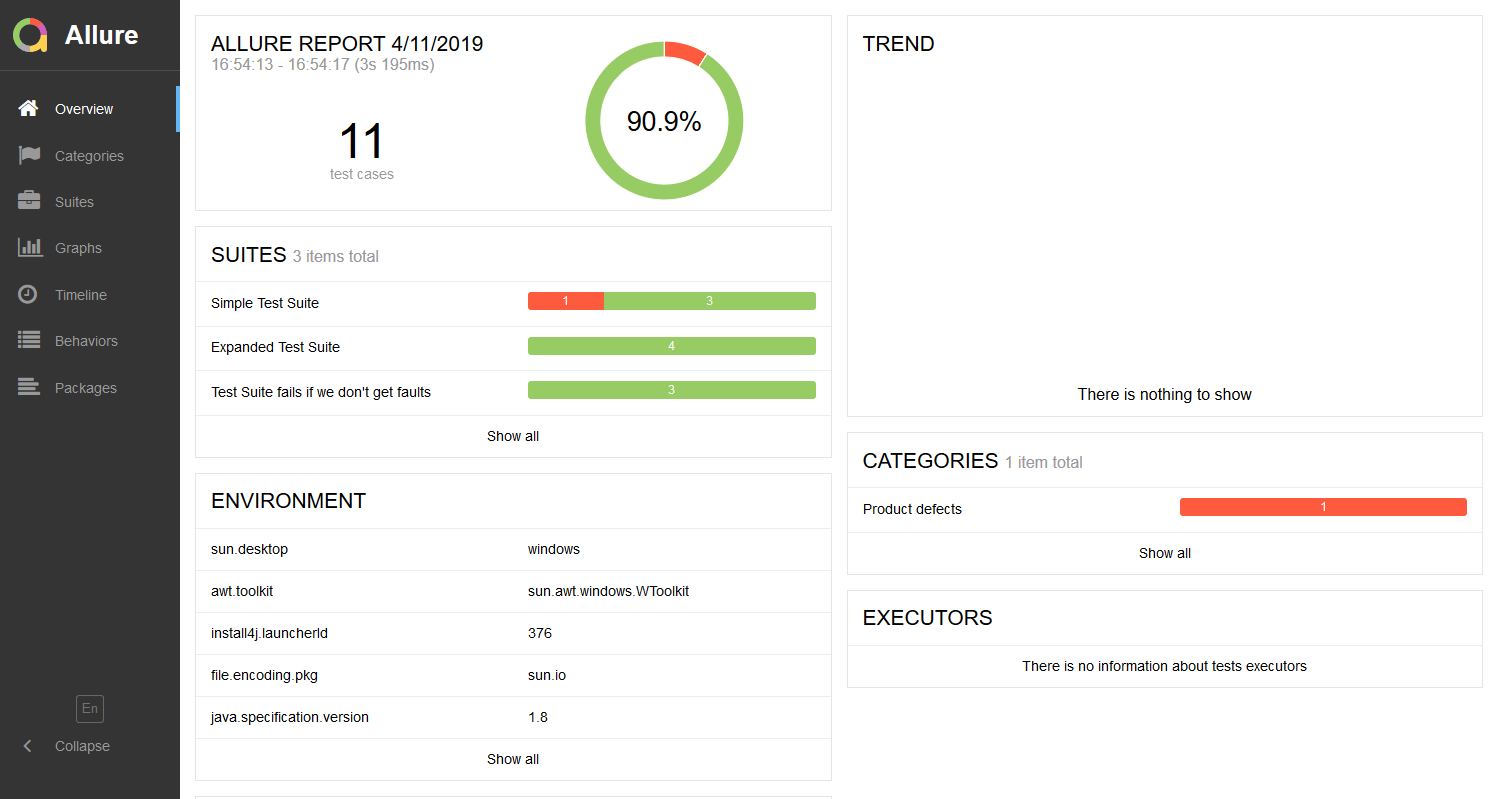Open 'Test Suite fails if we don't get faults'
Screen dimensions: 1499x799
[x=513, y=392]
